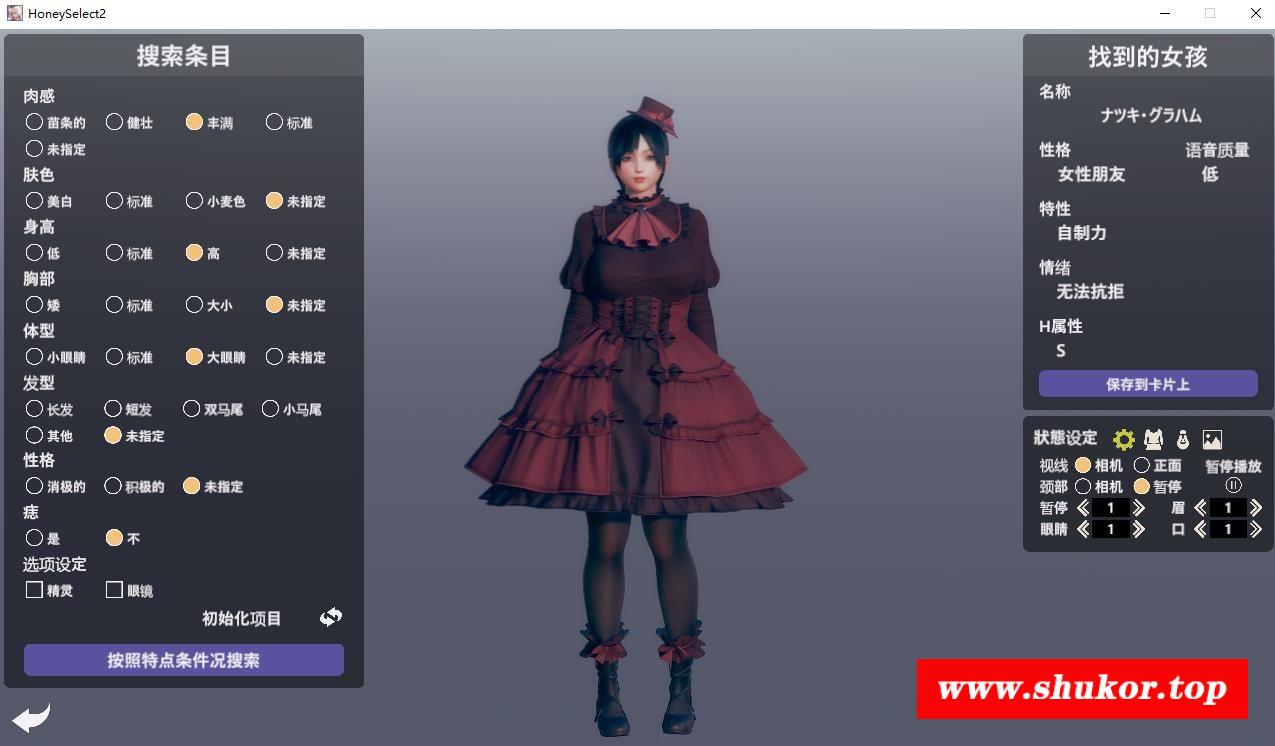Decrease the 眉 value with left arrows
The height and width of the screenshot is (746, 1275).
point(1201,508)
